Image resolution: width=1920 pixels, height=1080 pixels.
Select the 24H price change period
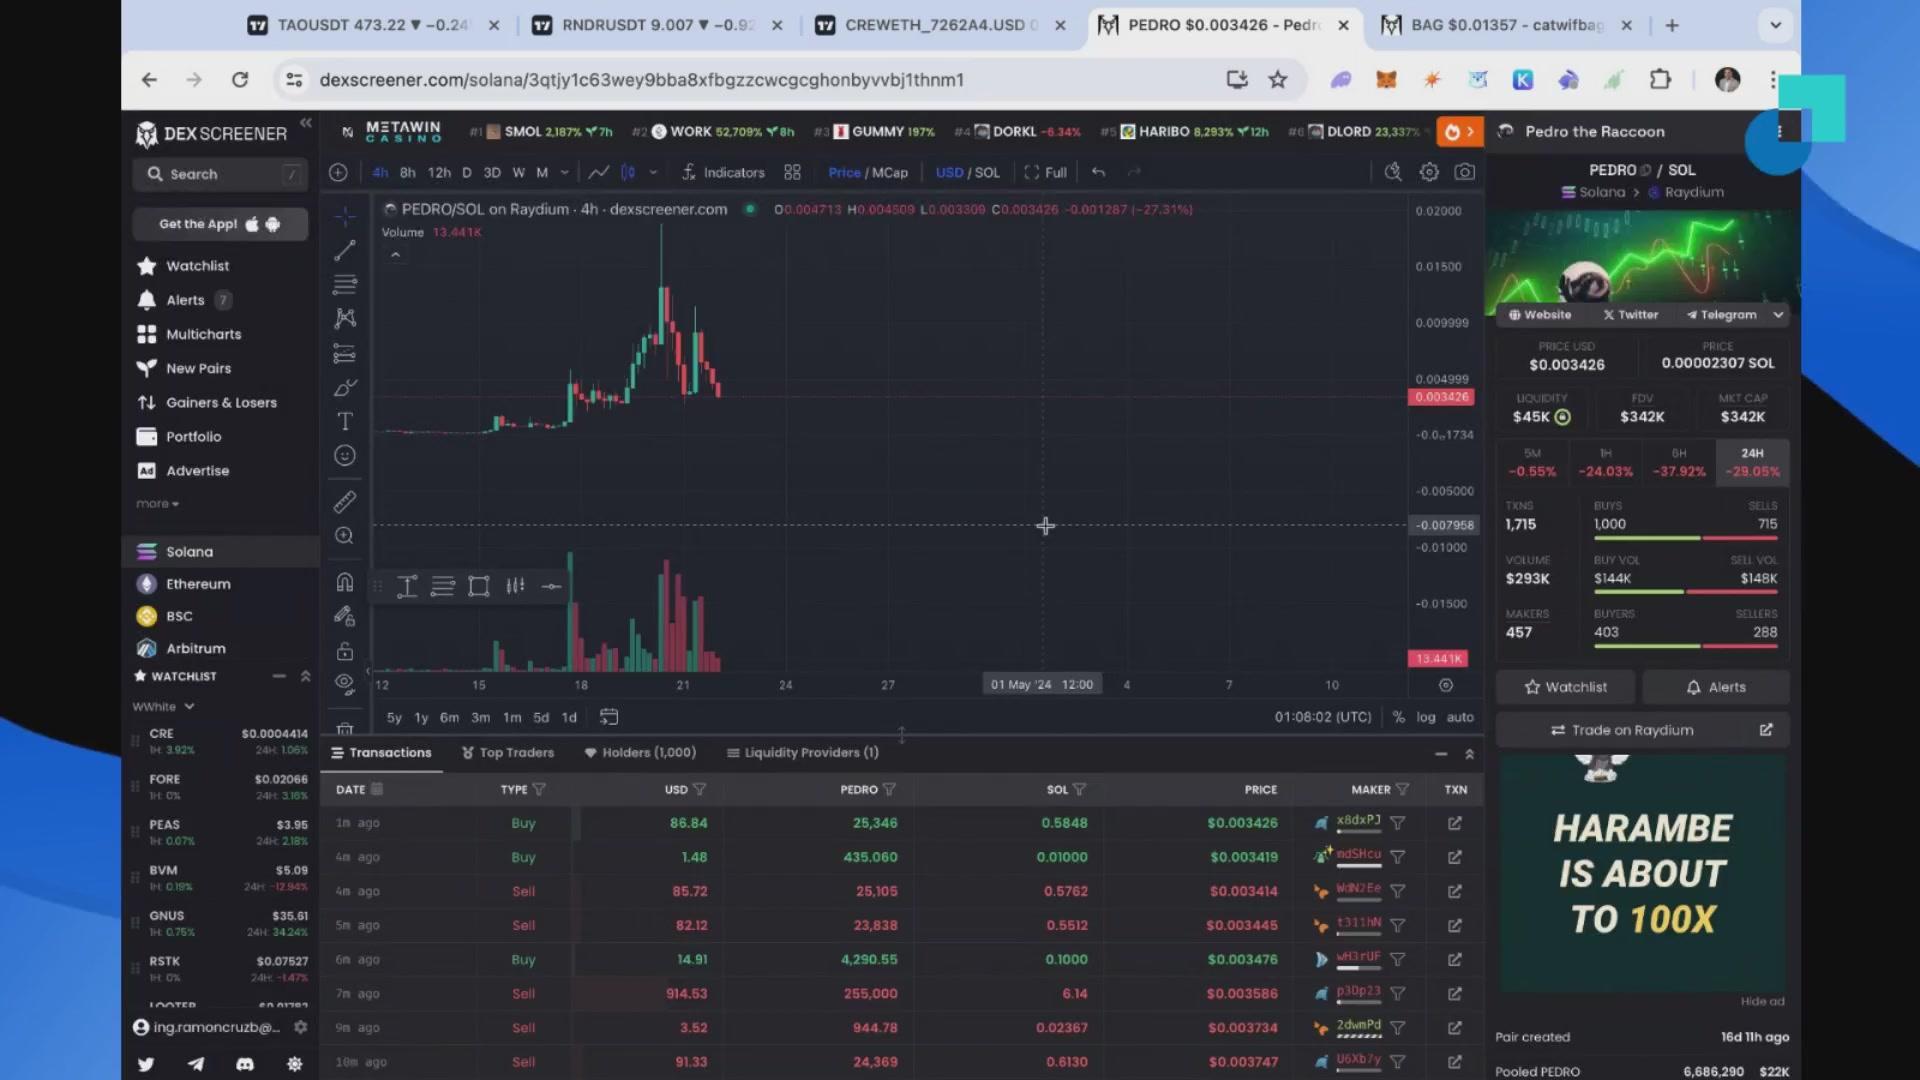click(1752, 462)
